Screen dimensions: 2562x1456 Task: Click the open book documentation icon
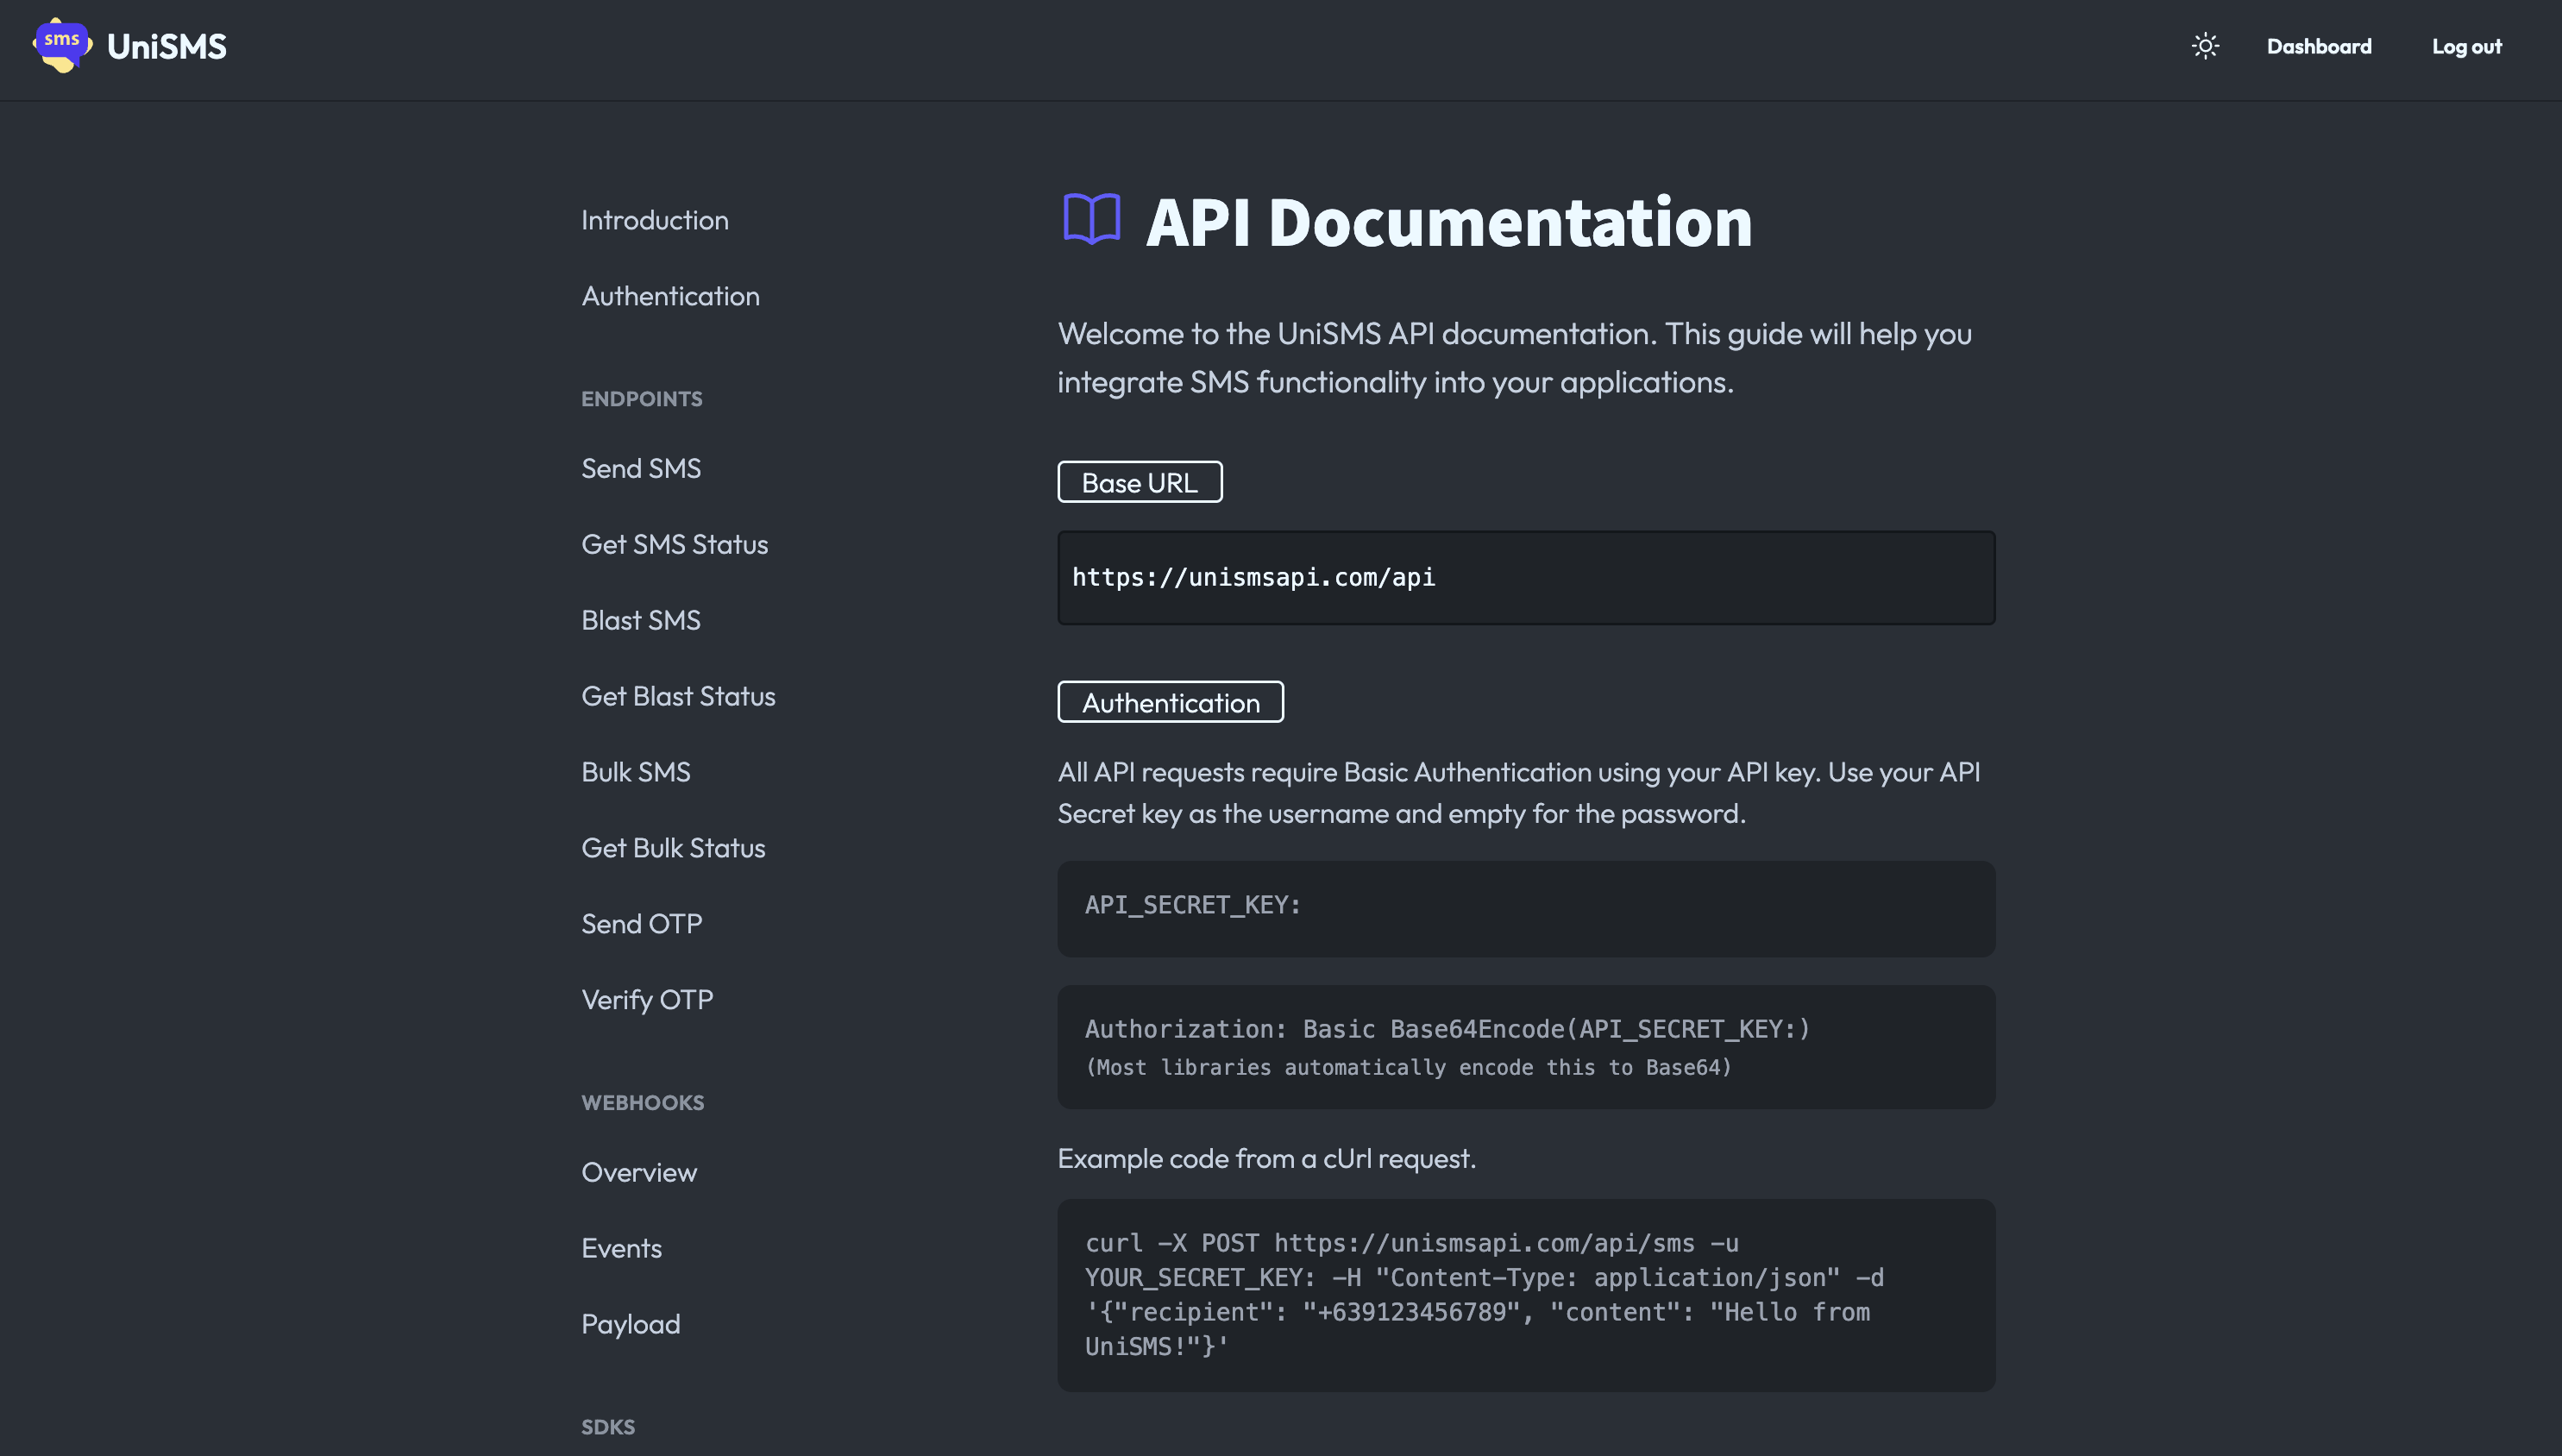pyautogui.click(x=1091, y=219)
